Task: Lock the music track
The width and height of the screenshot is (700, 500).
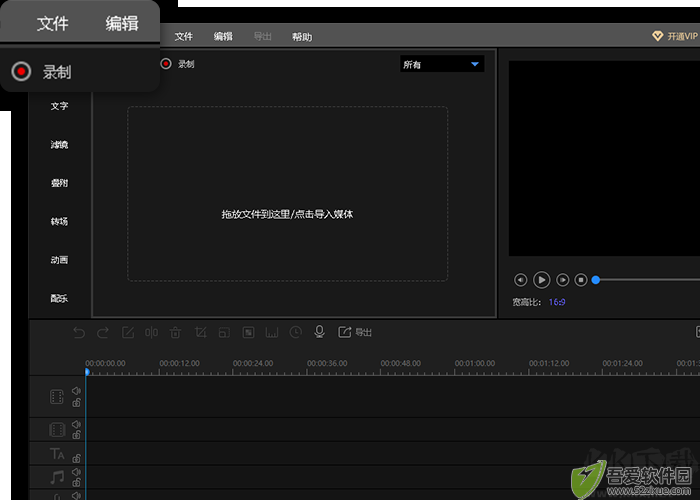Action: coord(76,483)
